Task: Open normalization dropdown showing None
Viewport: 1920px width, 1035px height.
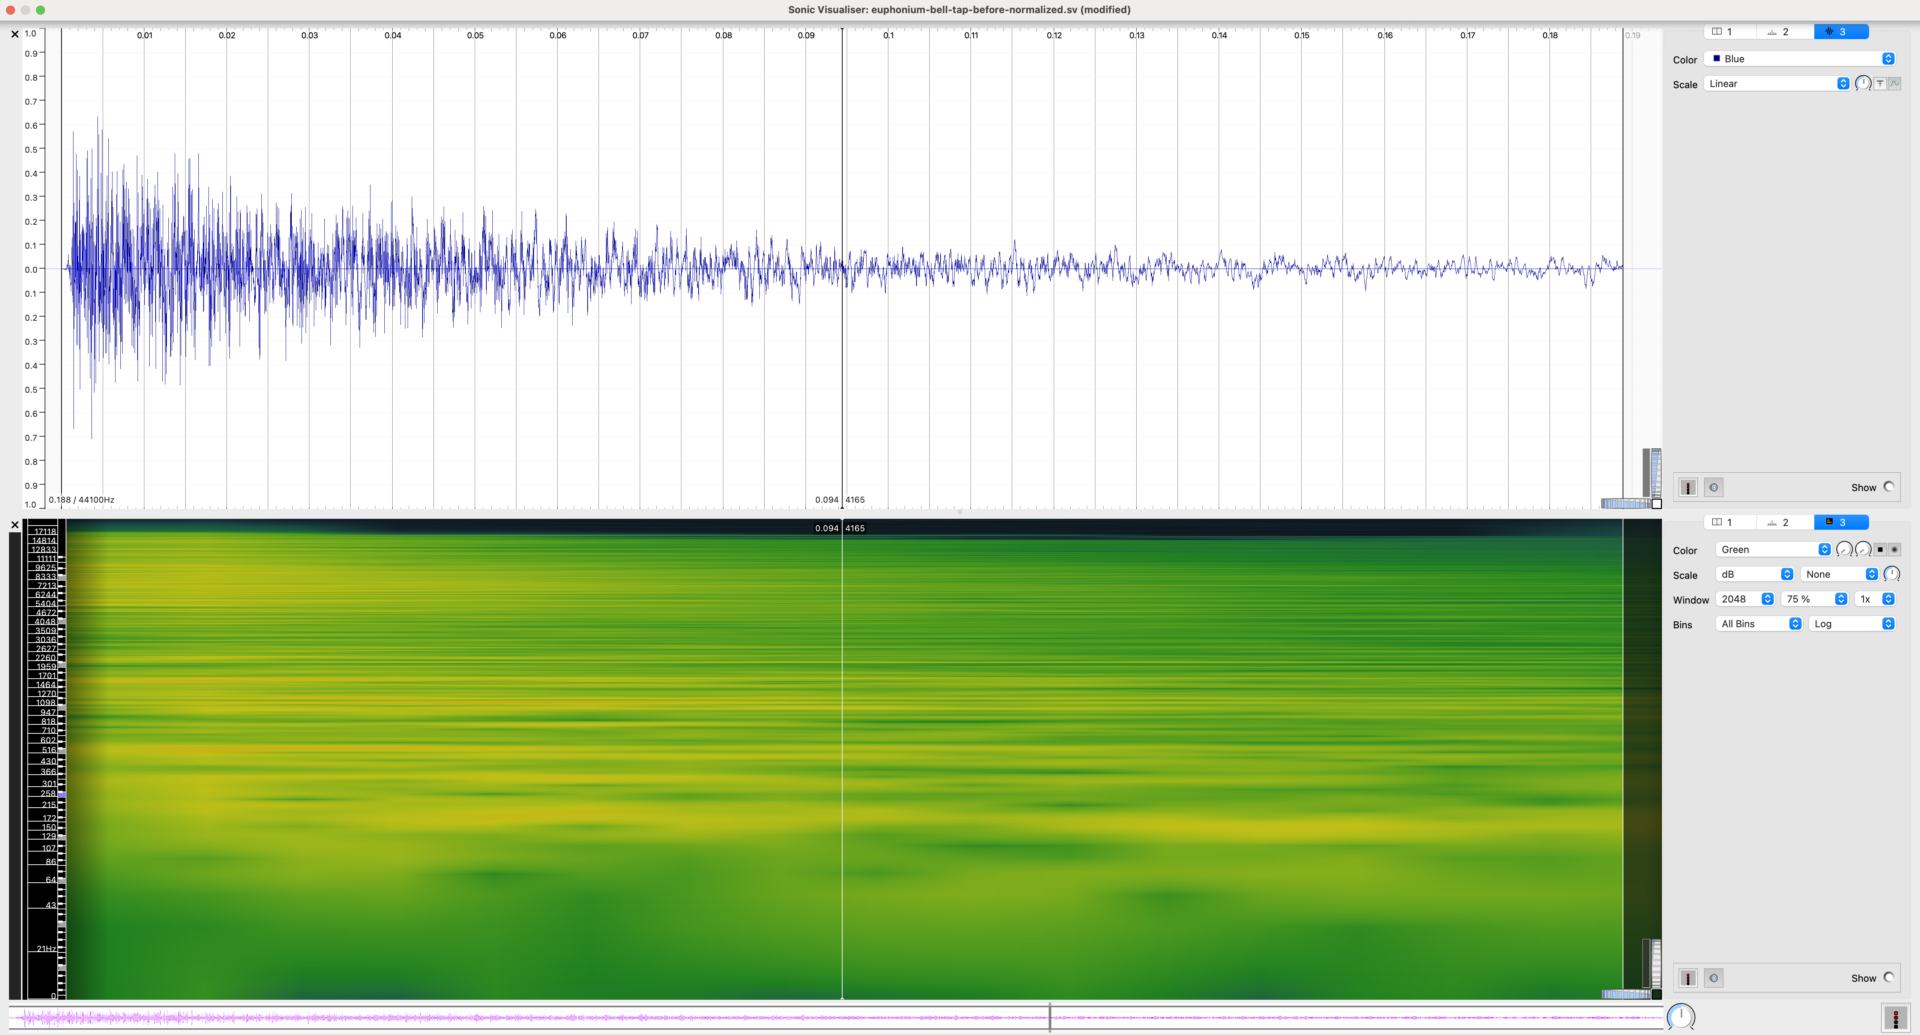Action: [x=1840, y=575]
